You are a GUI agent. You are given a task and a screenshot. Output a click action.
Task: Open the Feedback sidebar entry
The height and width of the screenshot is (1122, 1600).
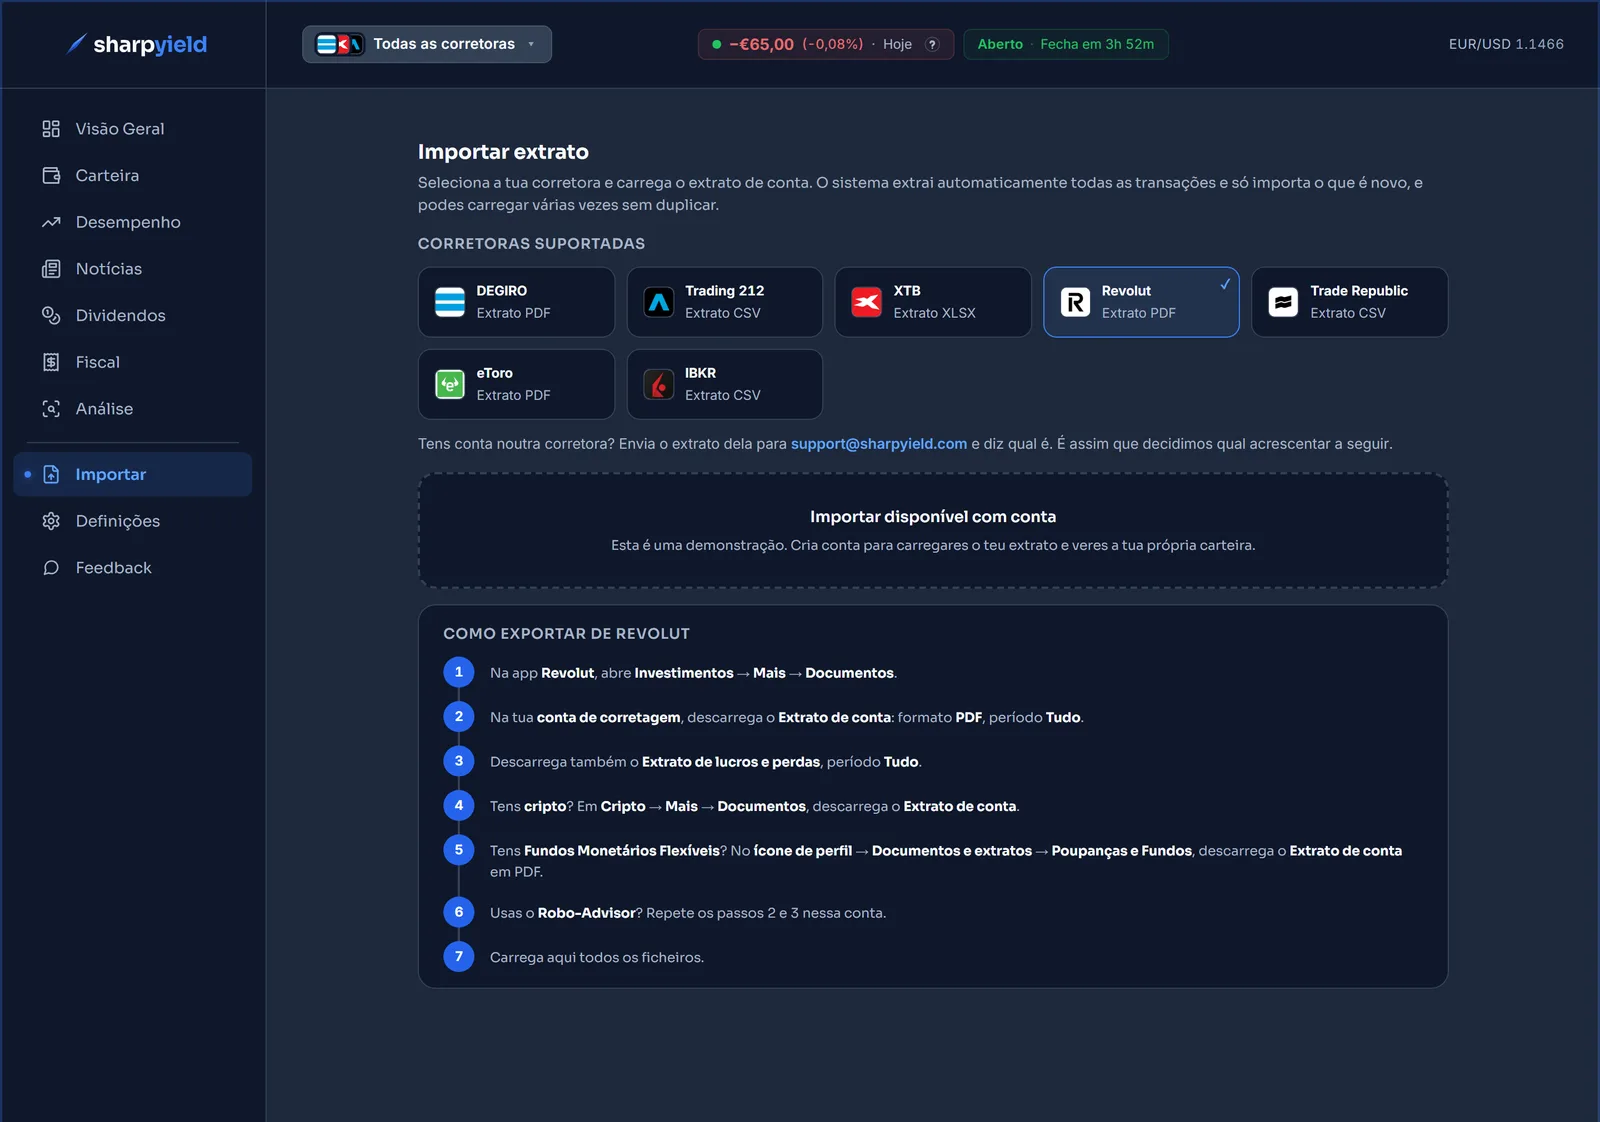tap(133, 568)
